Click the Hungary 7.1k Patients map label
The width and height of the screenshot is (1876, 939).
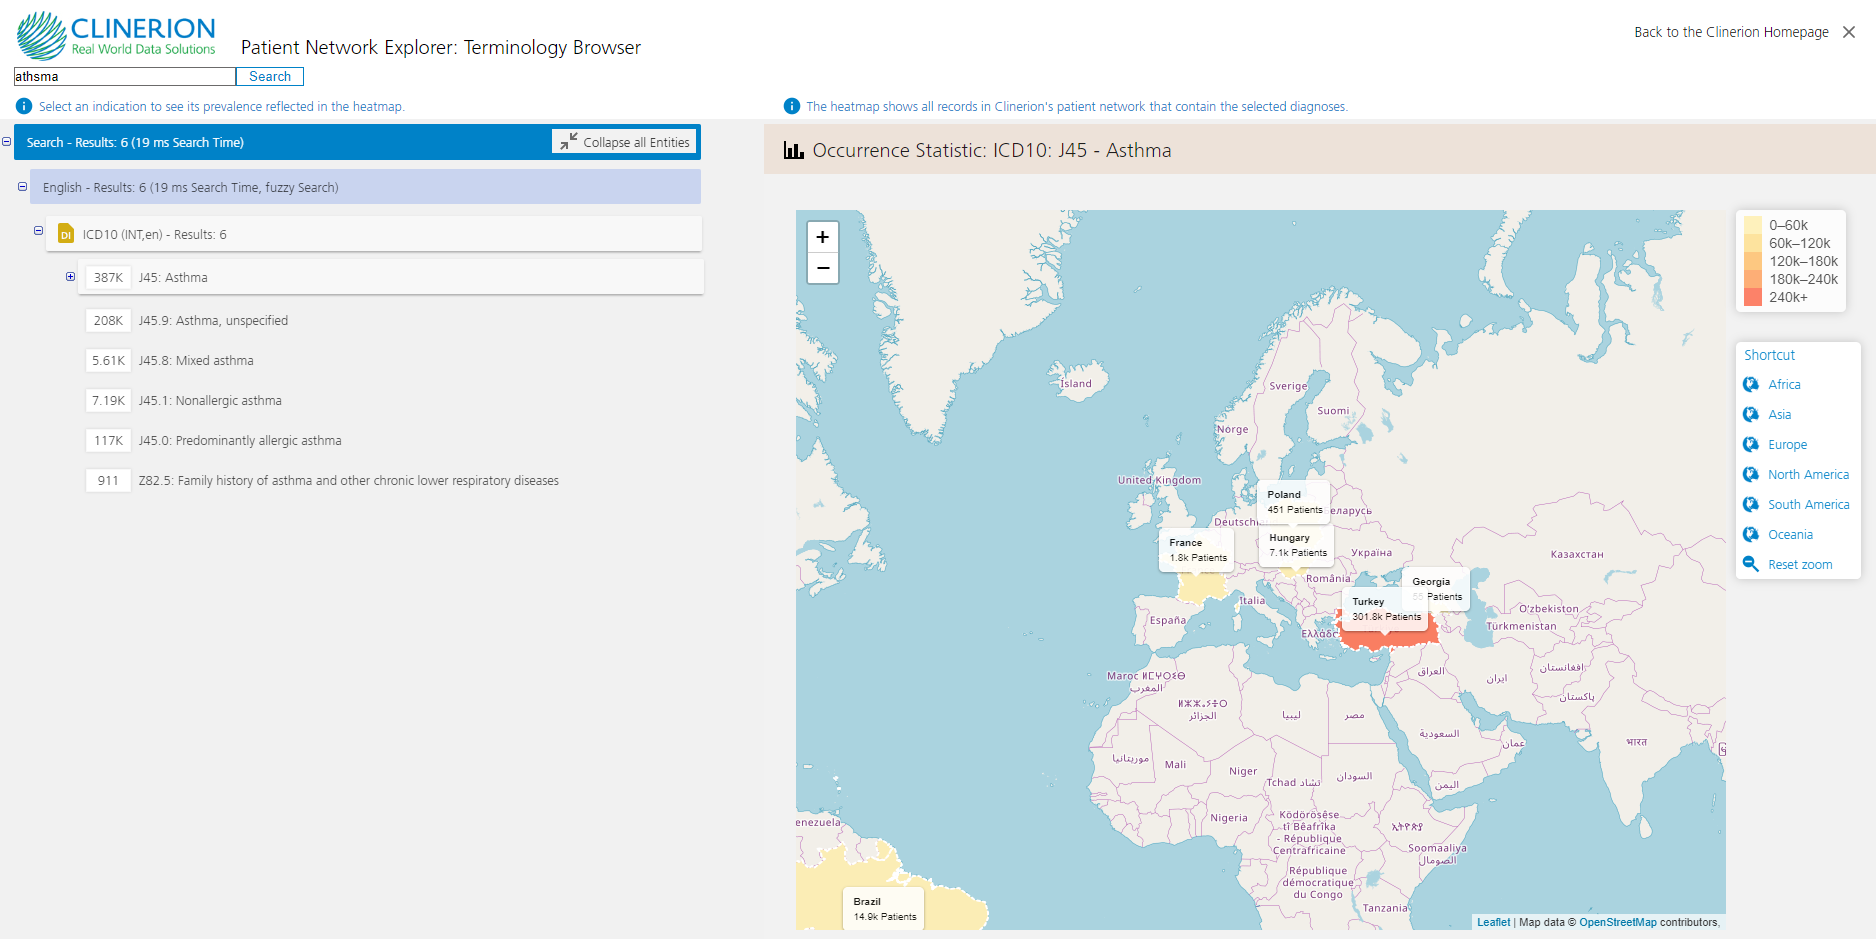[x=1297, y=545]
